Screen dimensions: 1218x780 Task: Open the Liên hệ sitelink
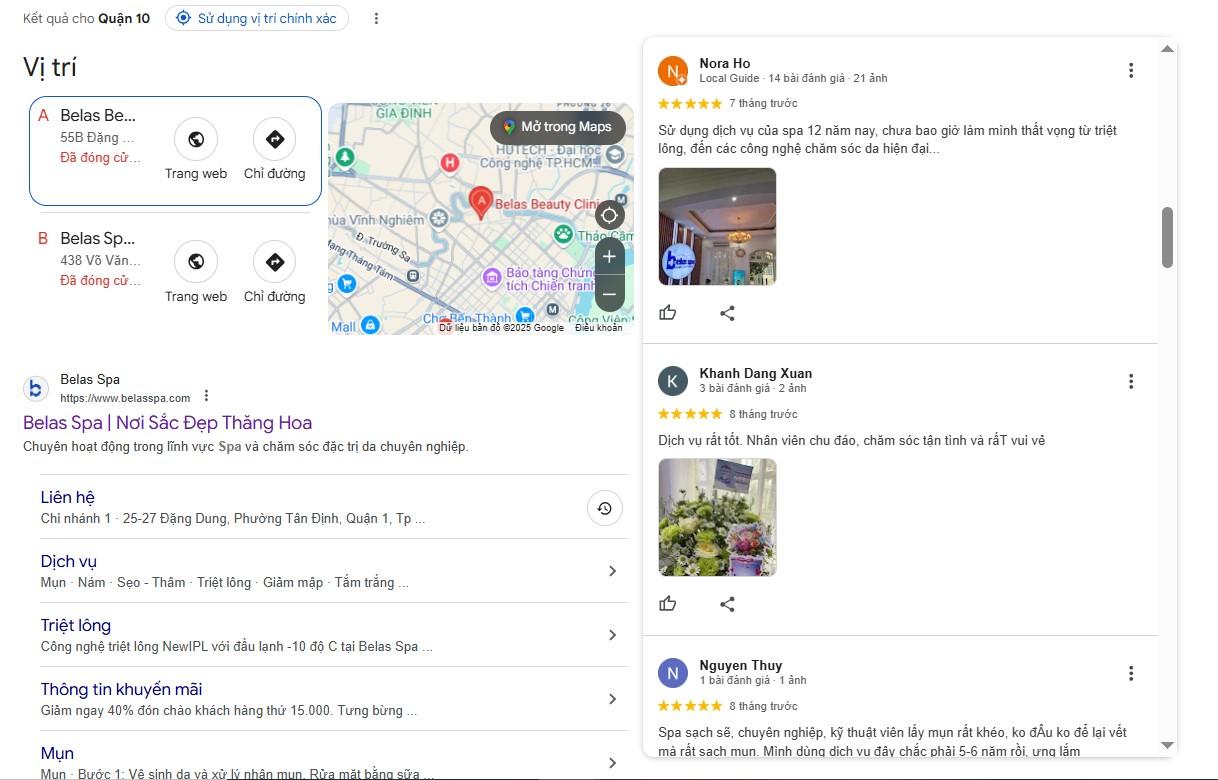pos(68,497)
